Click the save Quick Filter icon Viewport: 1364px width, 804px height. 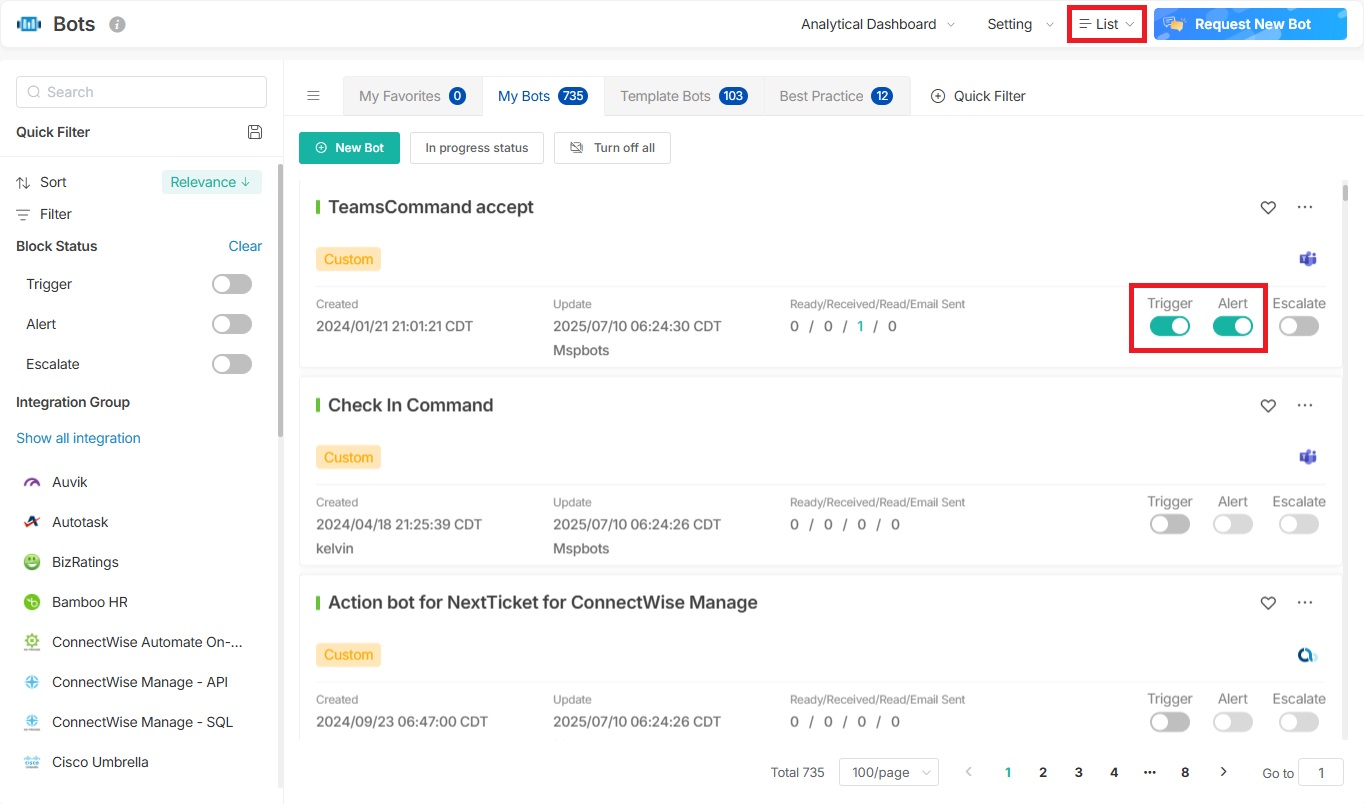[x=255, y=132]
